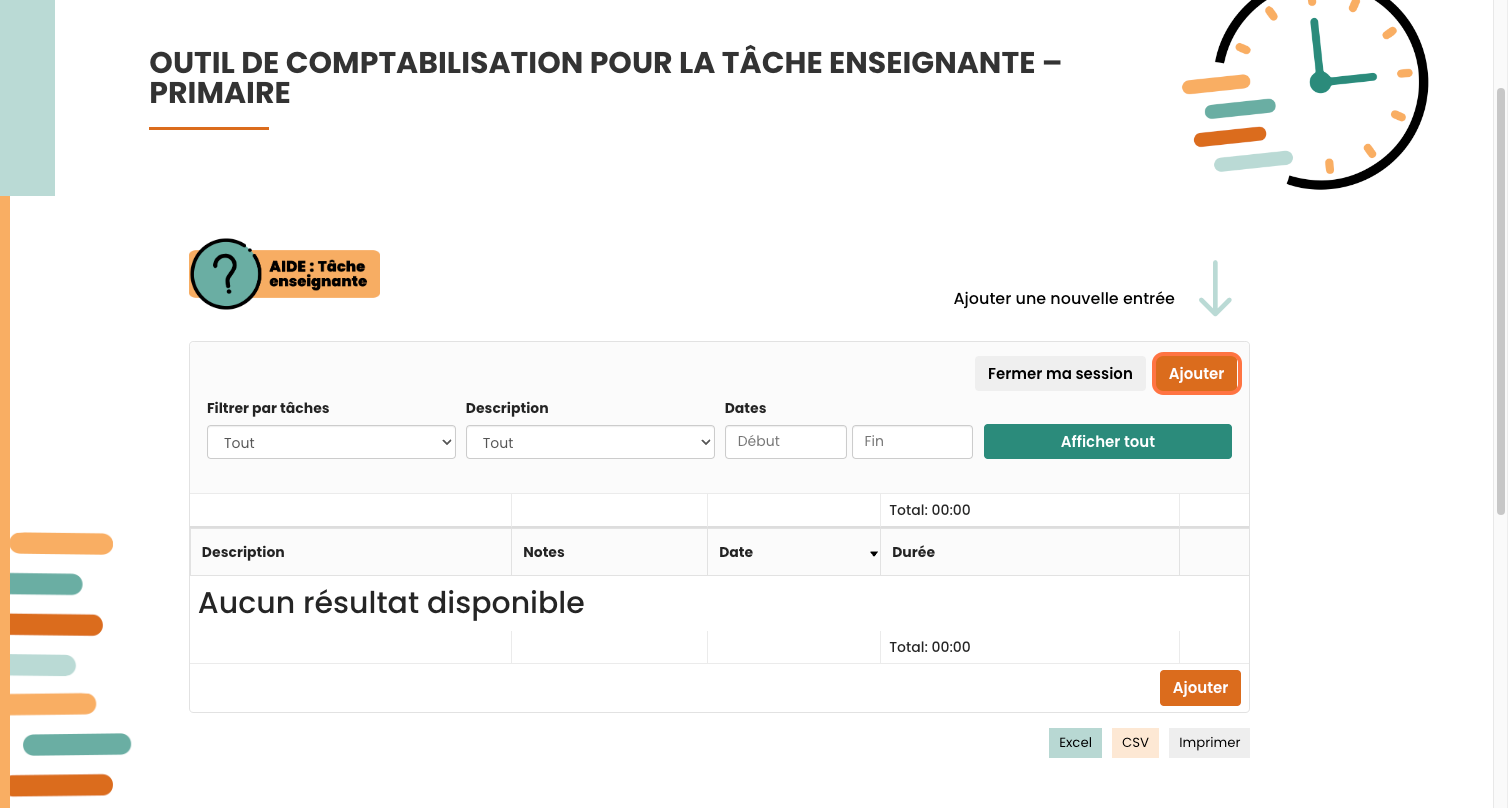Screen dimensions: 1508x808
Task: Click the page's vertical scrollbar
Action: point(1500,300)
